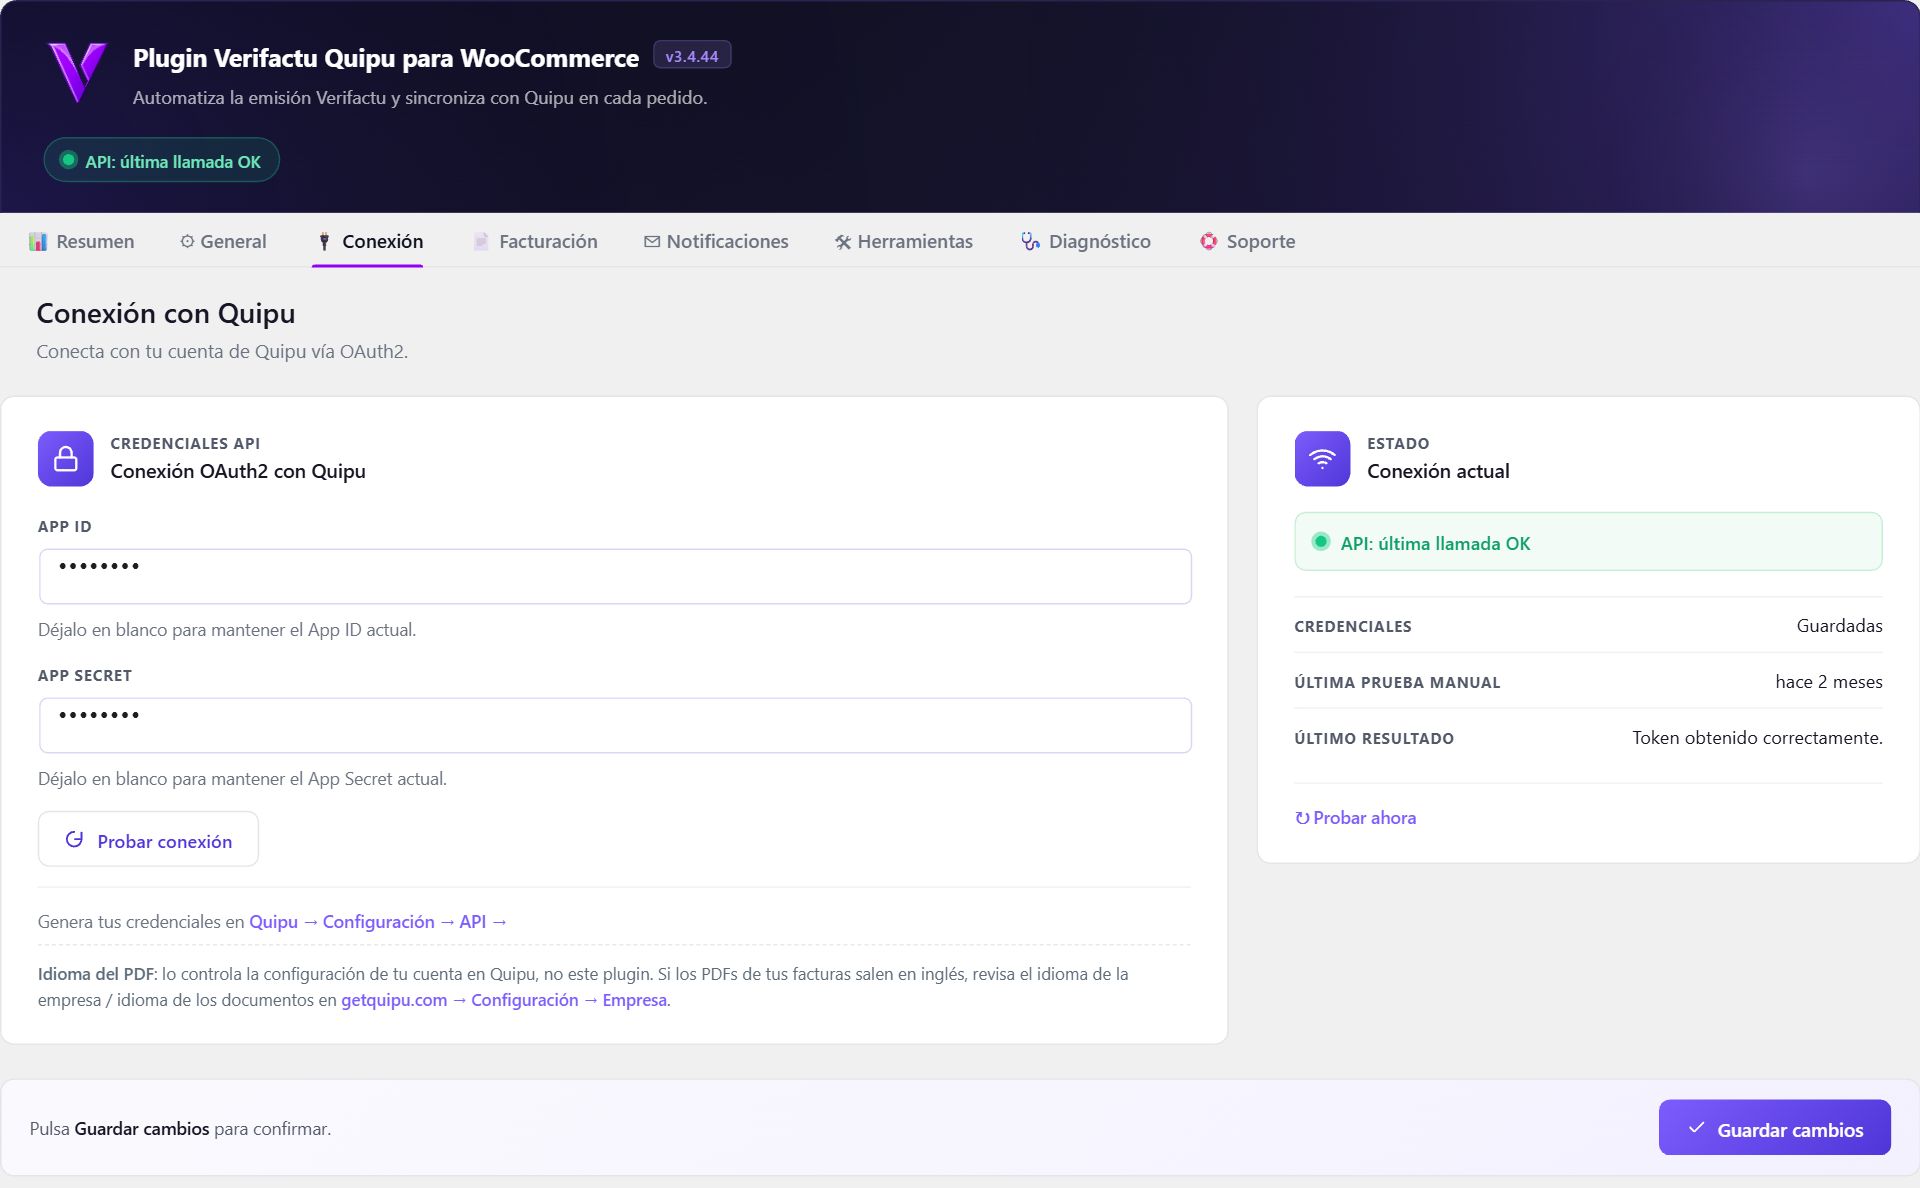Click the Wi-Fi icon in the Estado card

1322,459
